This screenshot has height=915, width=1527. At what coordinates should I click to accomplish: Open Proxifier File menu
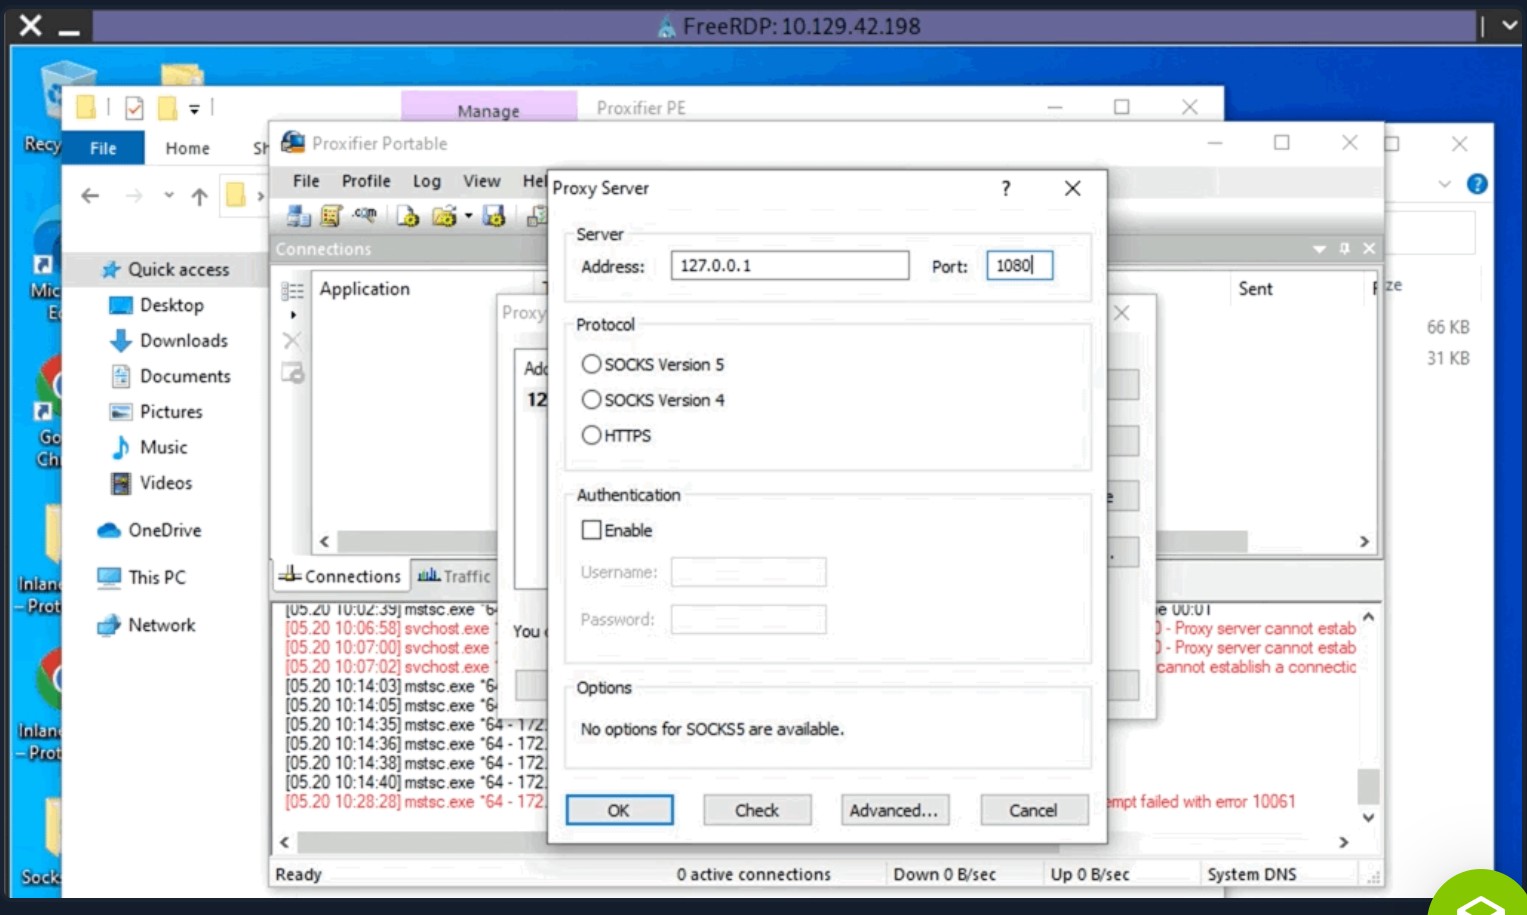pos(306,181)
